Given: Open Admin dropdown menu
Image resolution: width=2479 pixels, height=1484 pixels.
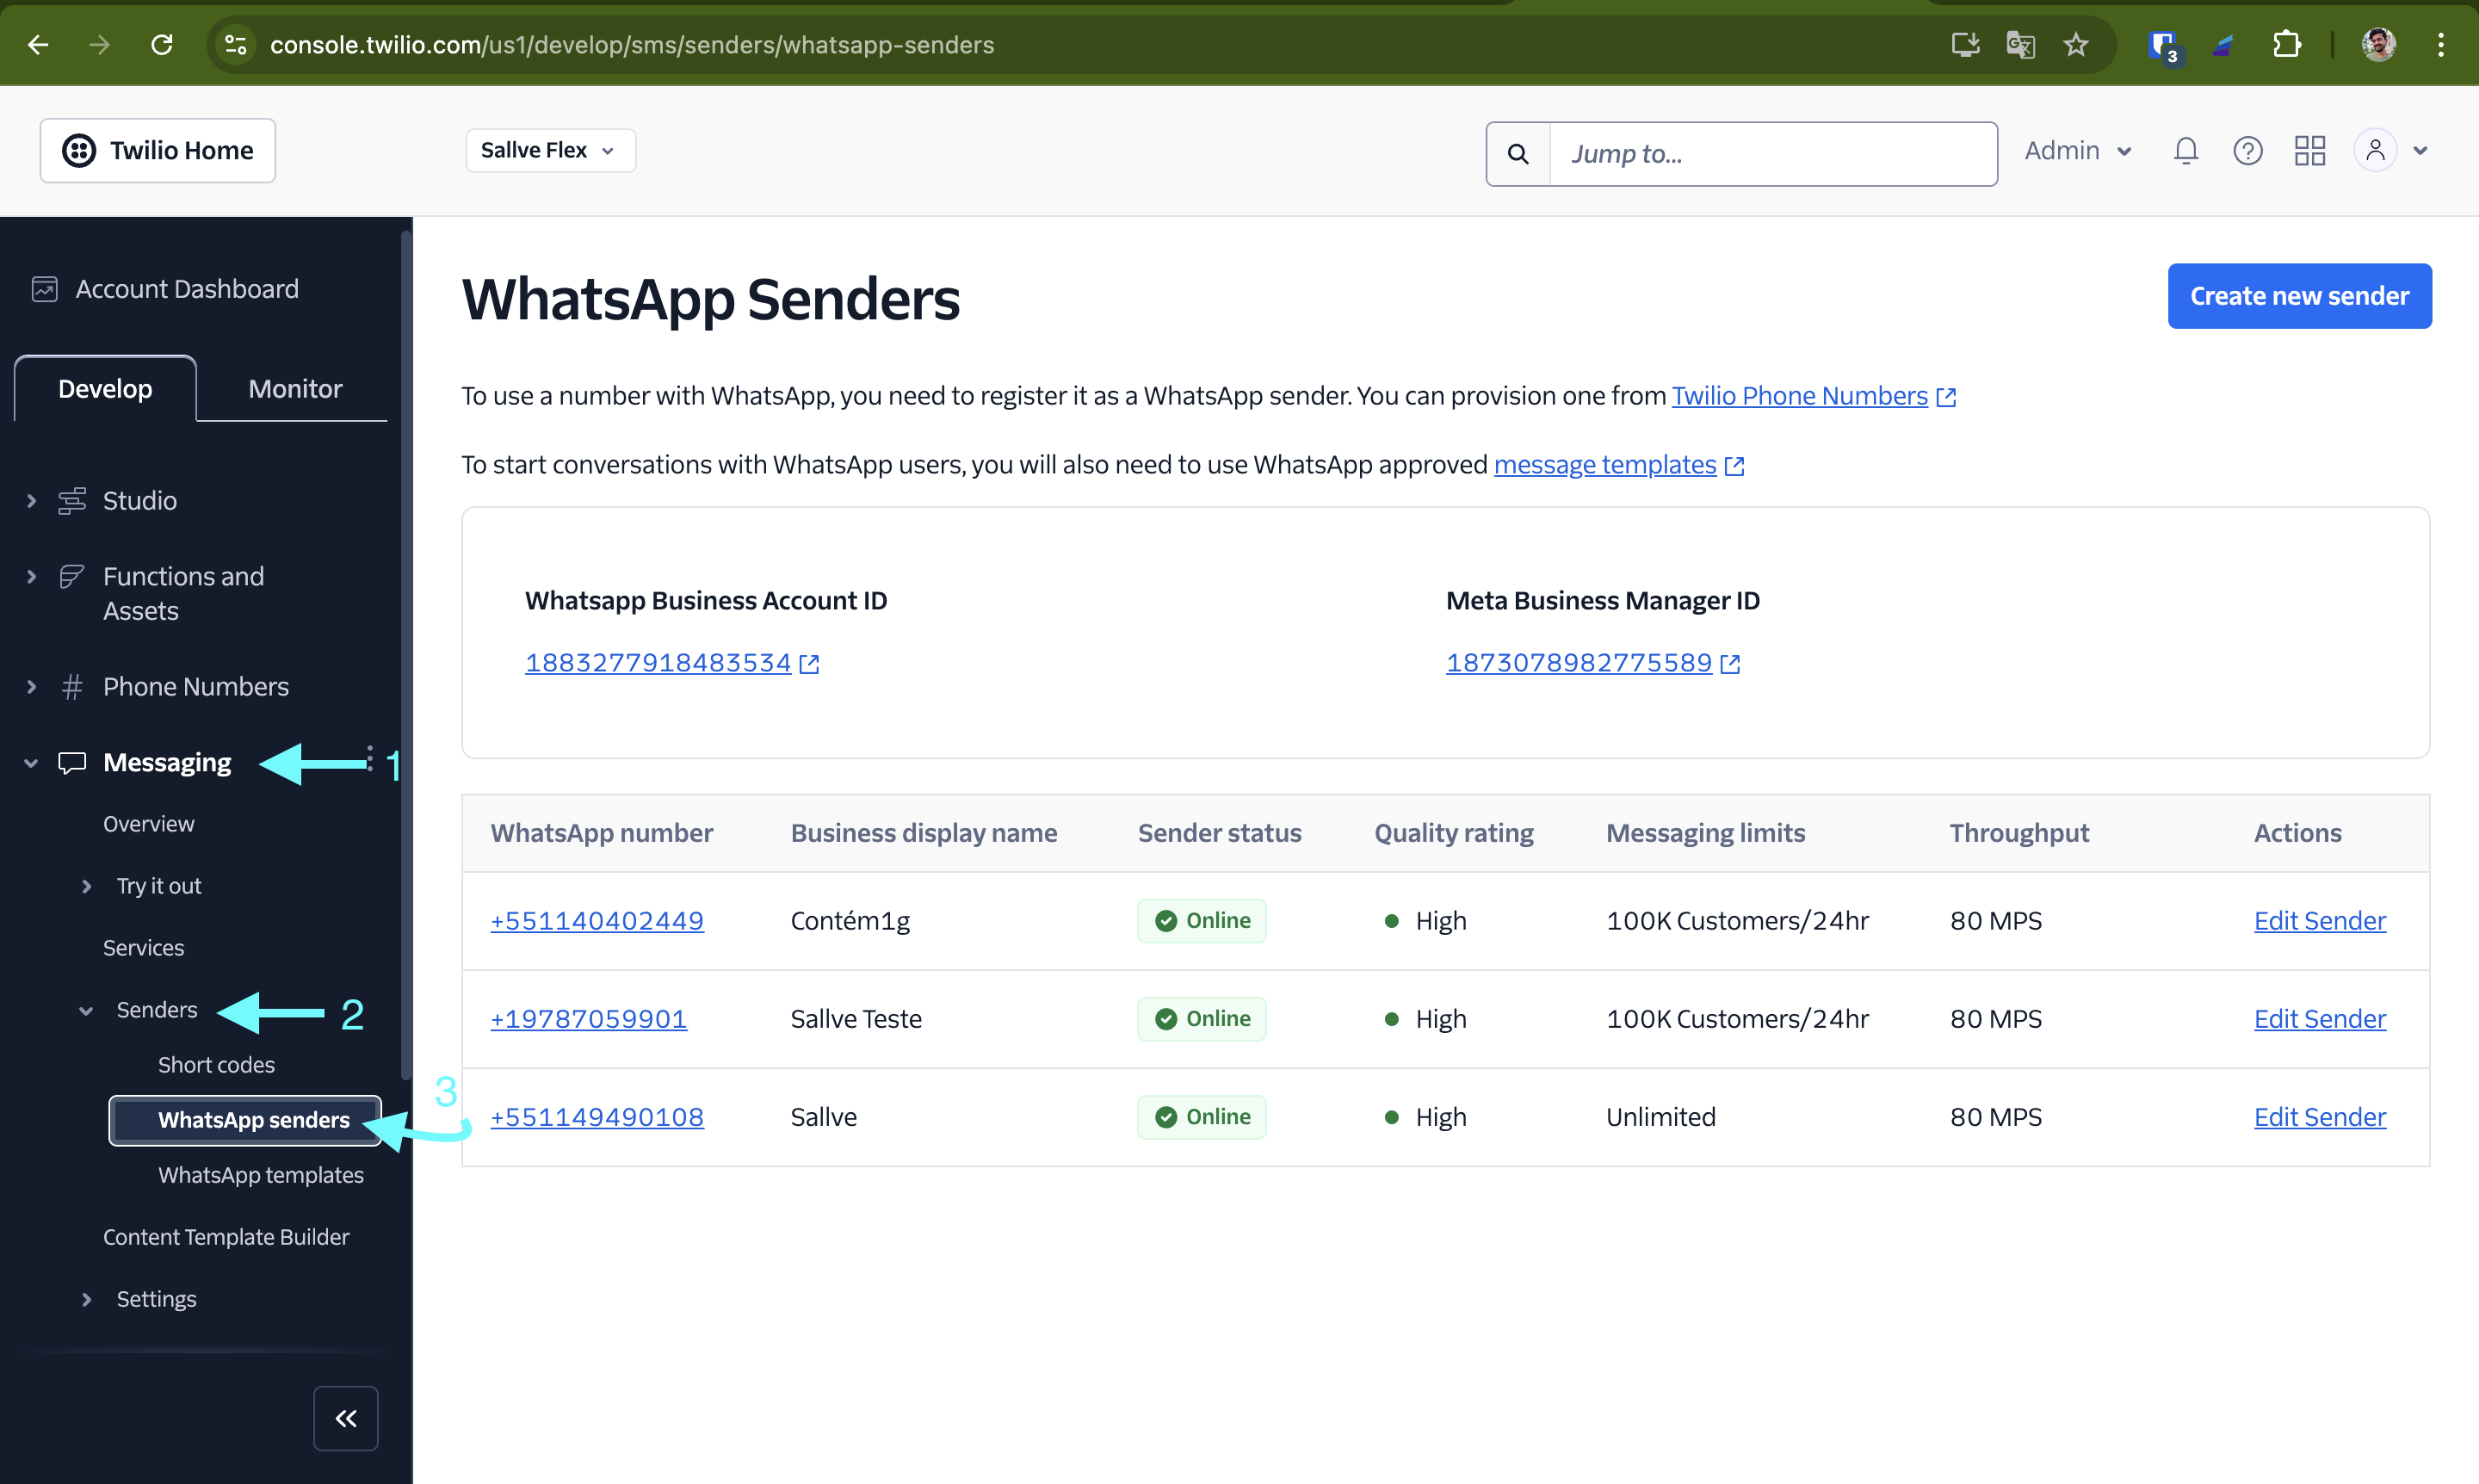Looking at the screenshot, I should [x=2078, y=151].
